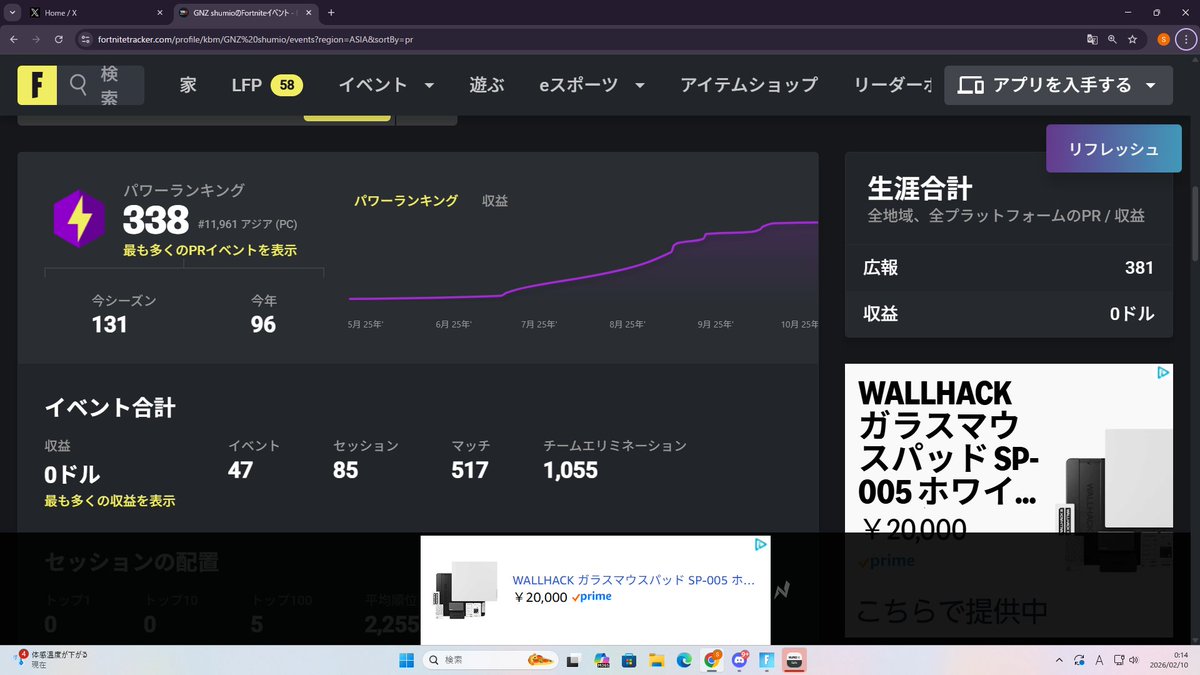Viewport: 1200px width, 675px height.
Task: Click 最も多くのPRイベントを表示 link
Action: [x=210, y=250]
